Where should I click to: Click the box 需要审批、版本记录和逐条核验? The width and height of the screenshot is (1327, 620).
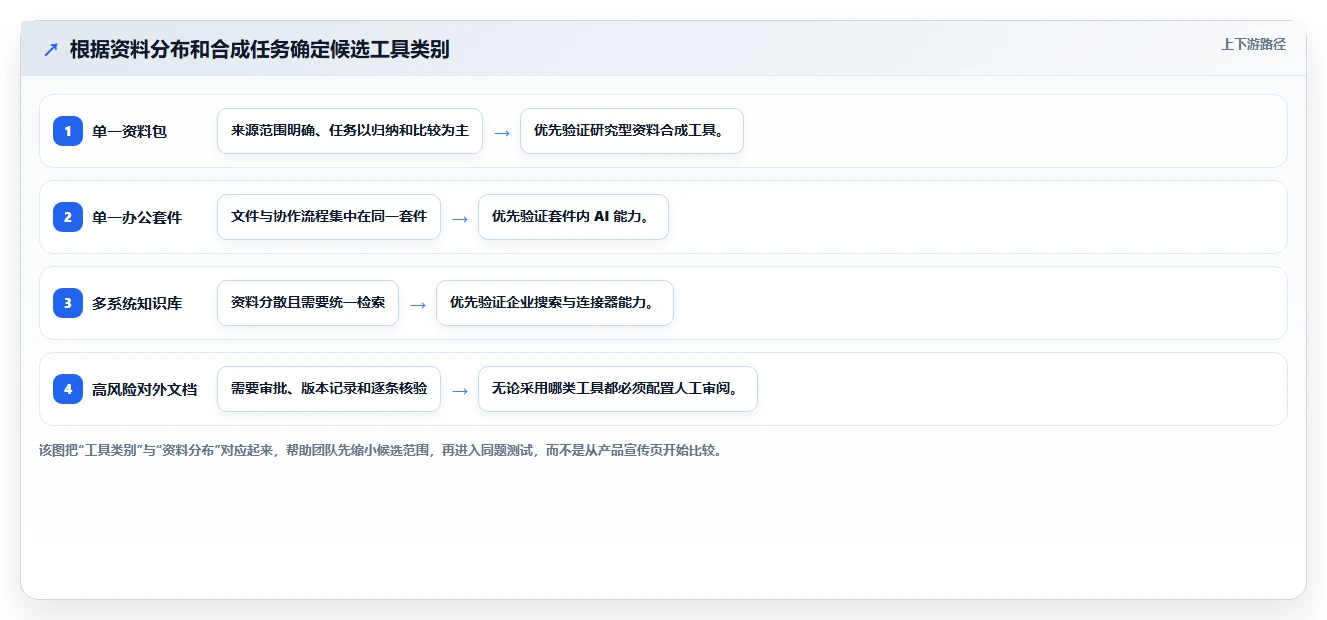[329, 389]
